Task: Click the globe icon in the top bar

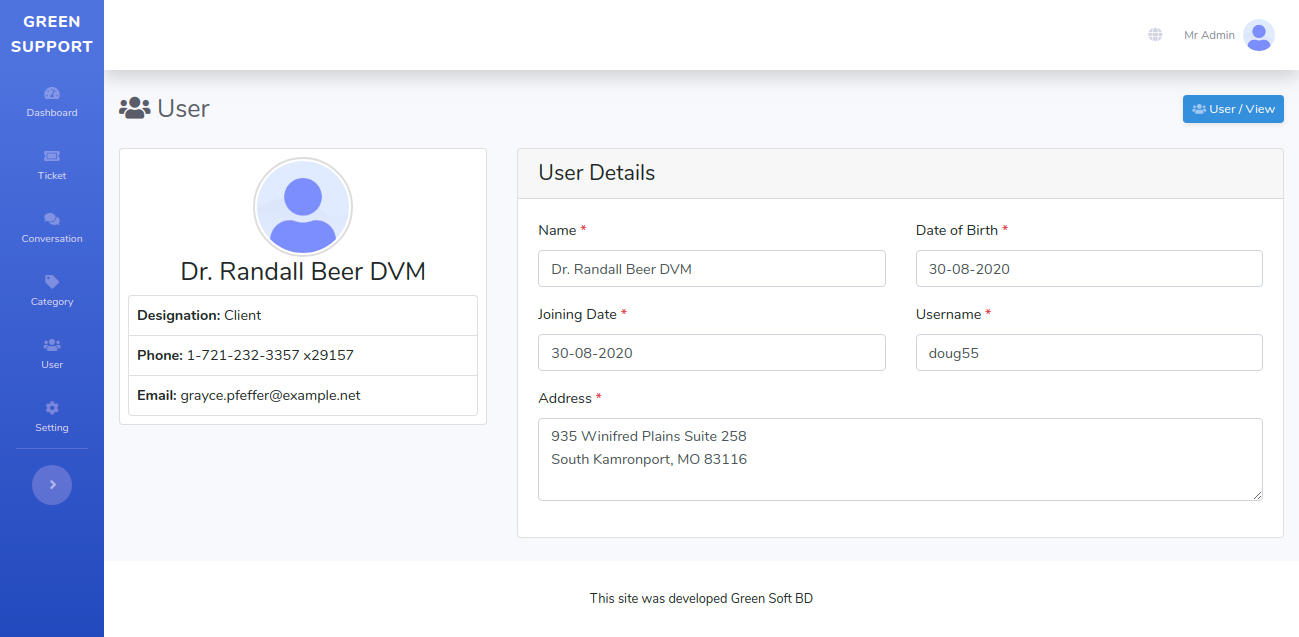Action: [x=1155, y=34]
